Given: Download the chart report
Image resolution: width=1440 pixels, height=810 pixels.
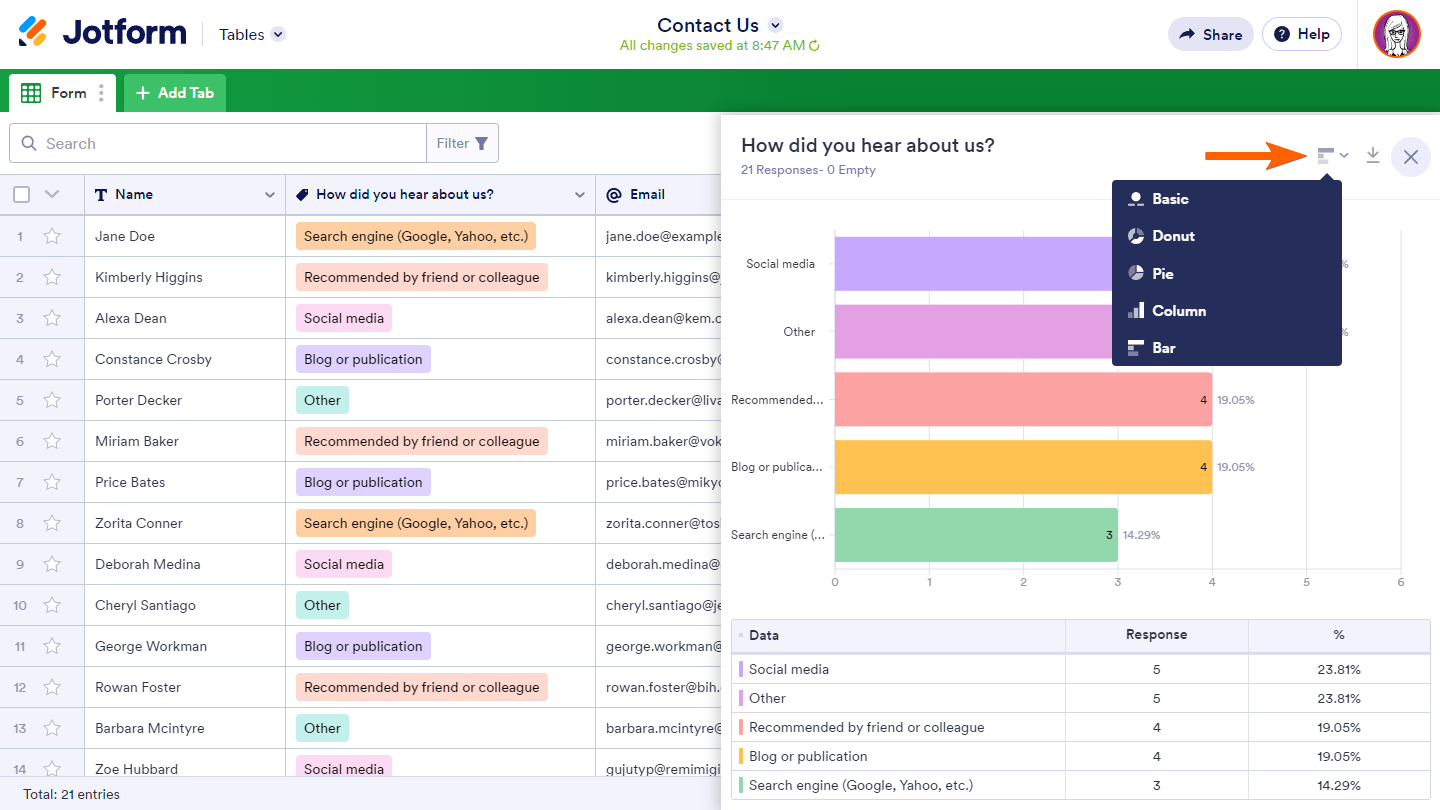Looking at the screenshot, I should click(x=1373, y=155).
